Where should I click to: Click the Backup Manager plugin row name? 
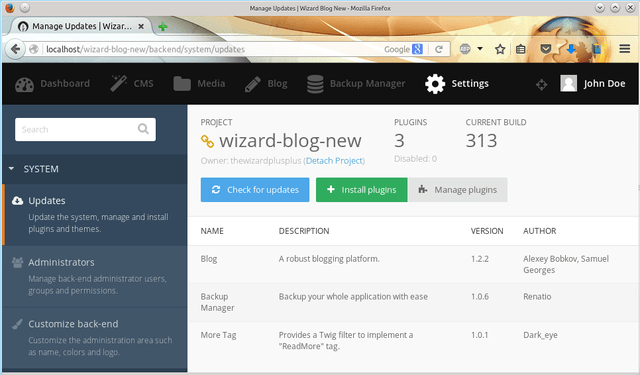(x=218, y=302)
